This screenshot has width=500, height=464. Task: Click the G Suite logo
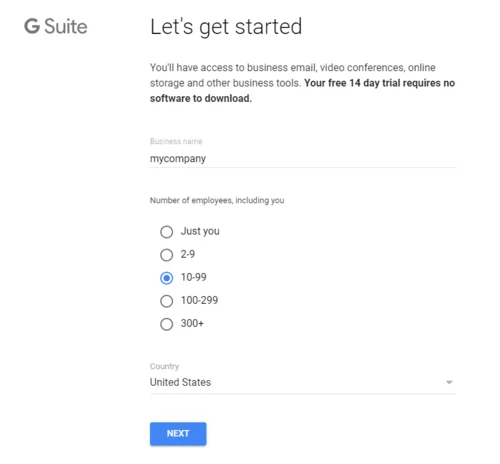tap(56, 26)
